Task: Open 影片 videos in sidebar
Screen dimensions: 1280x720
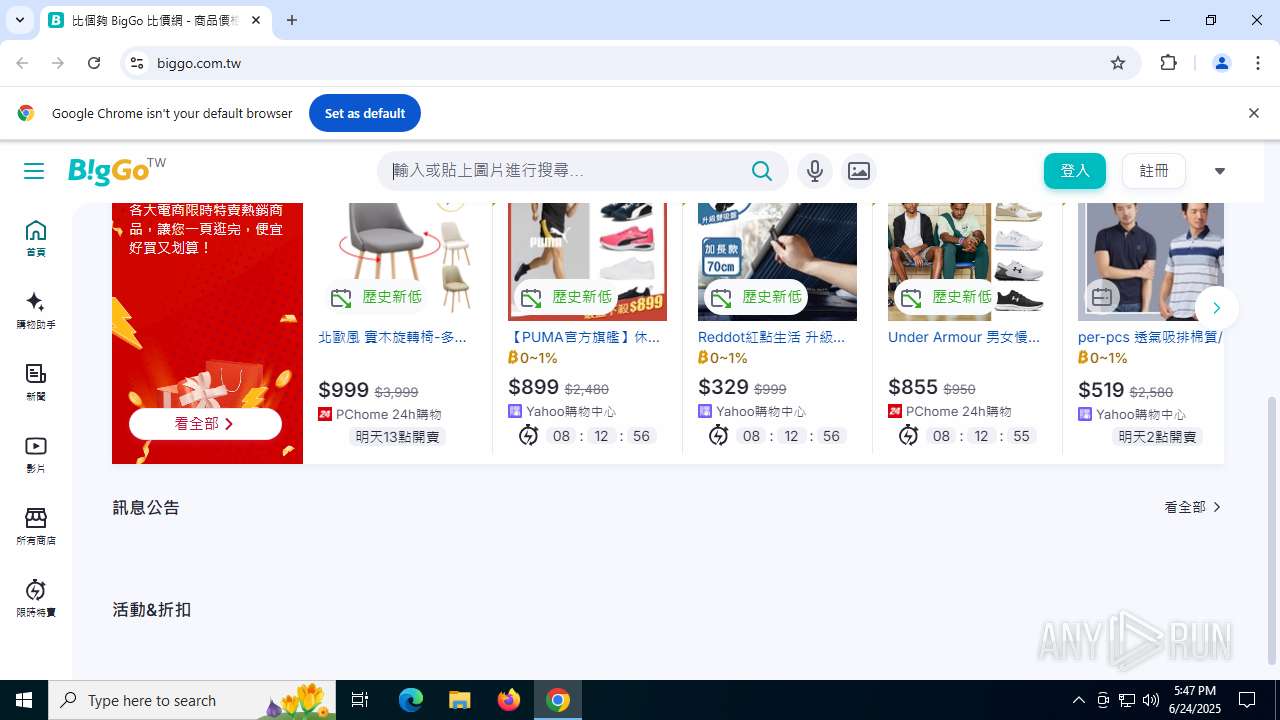Action: coord(36,455)
